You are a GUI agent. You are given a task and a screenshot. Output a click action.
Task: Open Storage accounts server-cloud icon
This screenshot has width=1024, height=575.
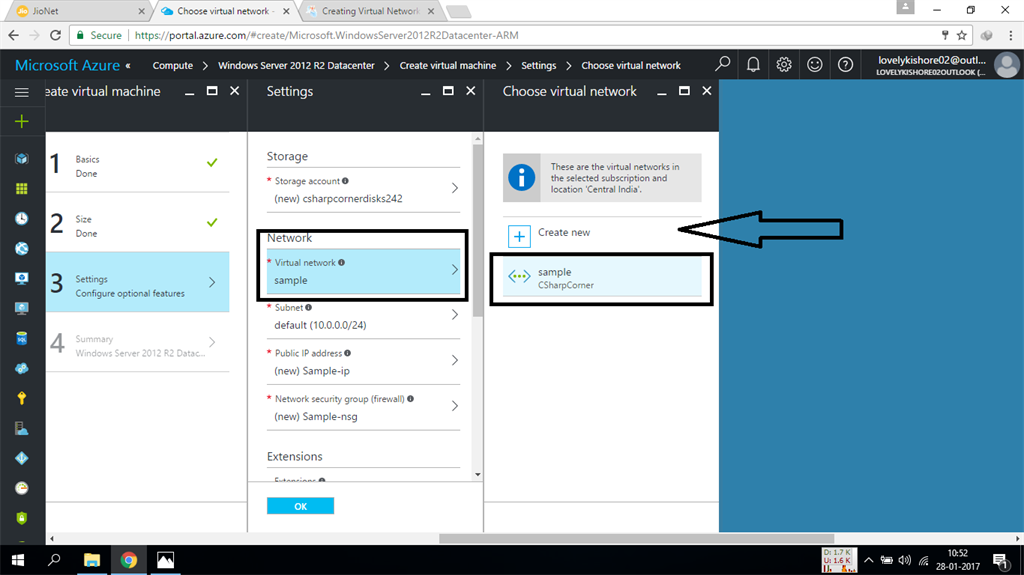[x=22, y=429]
